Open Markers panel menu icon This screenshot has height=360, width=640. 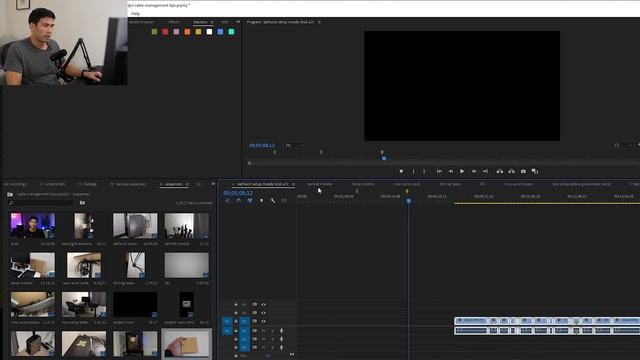(212, 22)
